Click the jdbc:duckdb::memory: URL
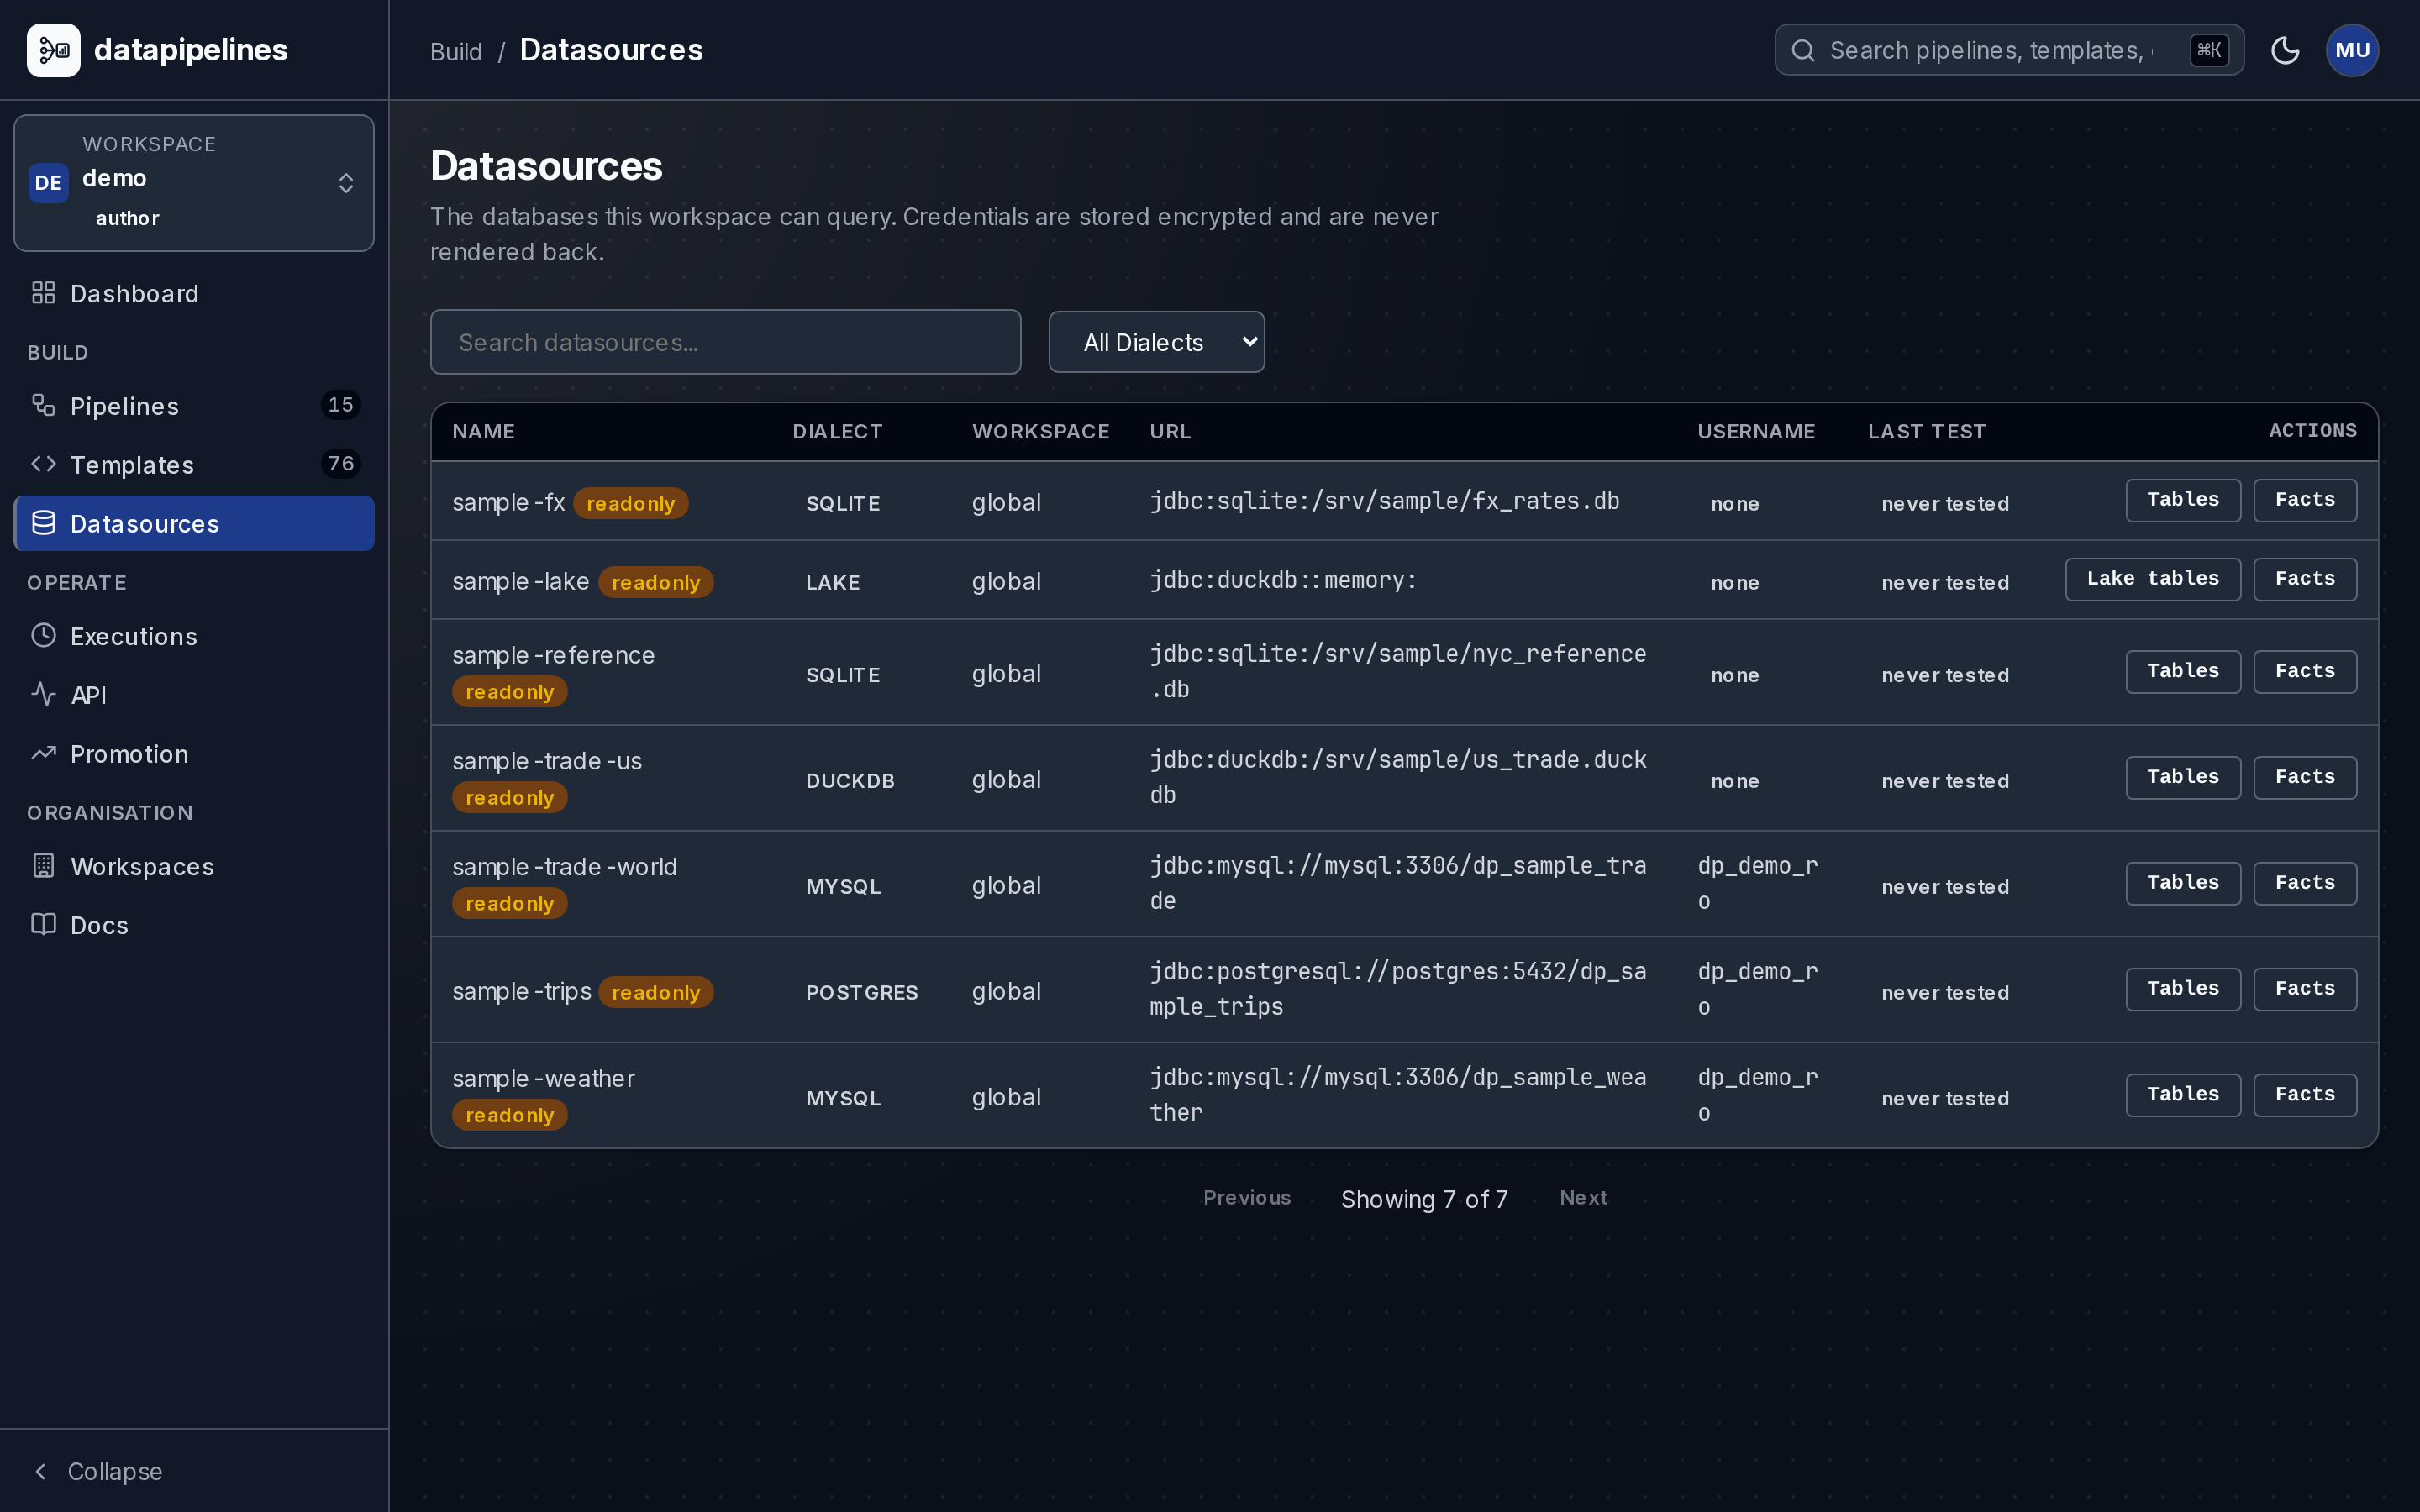This screenshot has width=2420, height=1512. tap(1283, 580)
